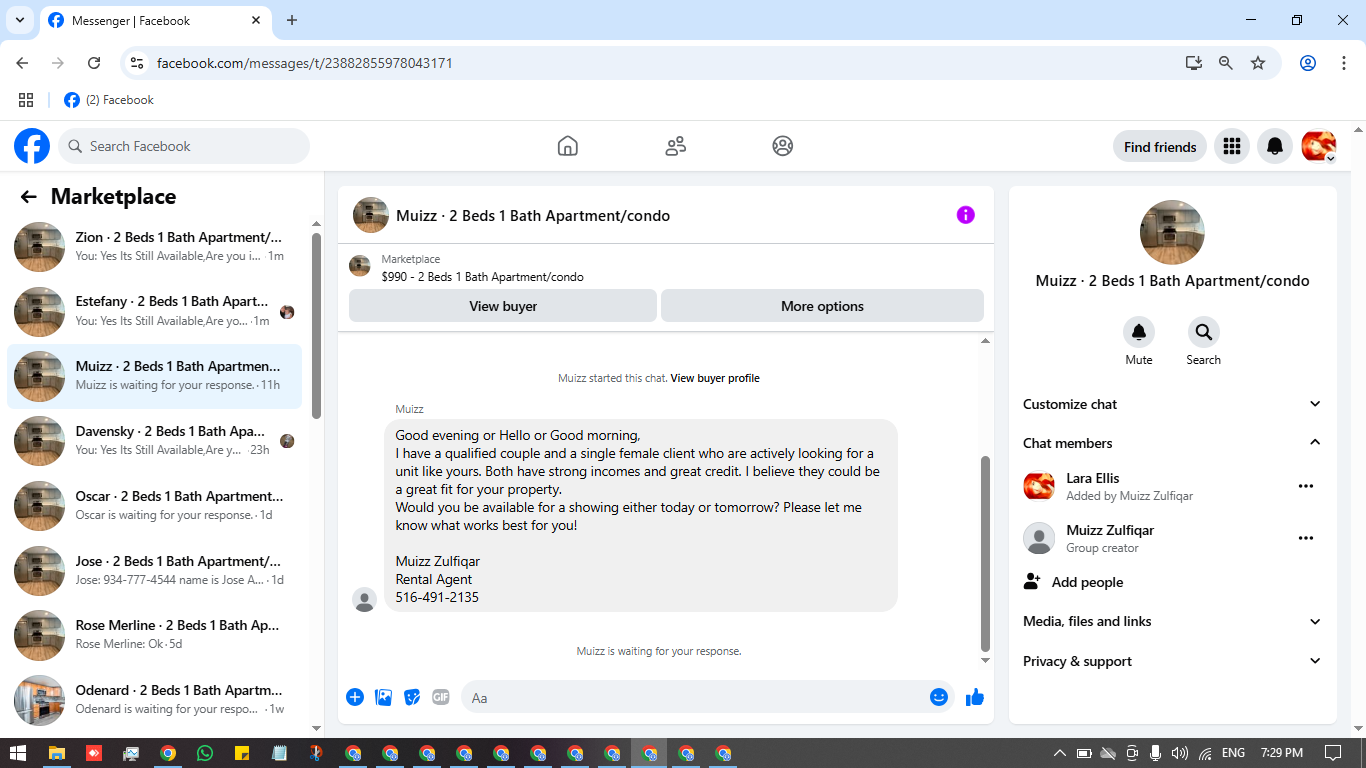The height and width of the screenshot is (768, 1366).
Task: Open new browser tab
Action: [x=292, y=20]
